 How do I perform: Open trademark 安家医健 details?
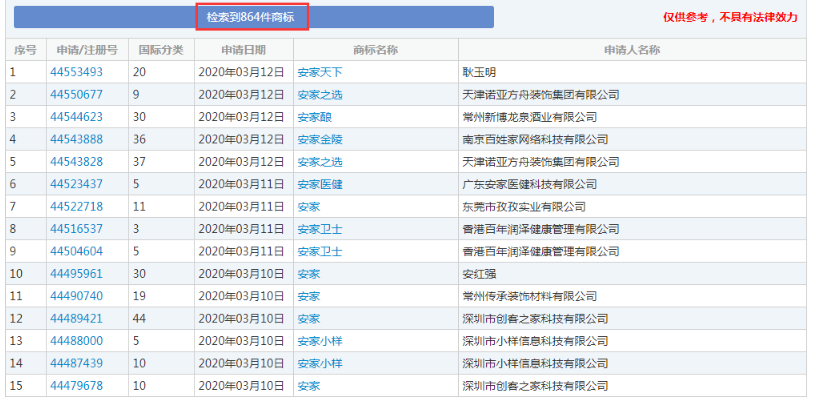[320, 184]
